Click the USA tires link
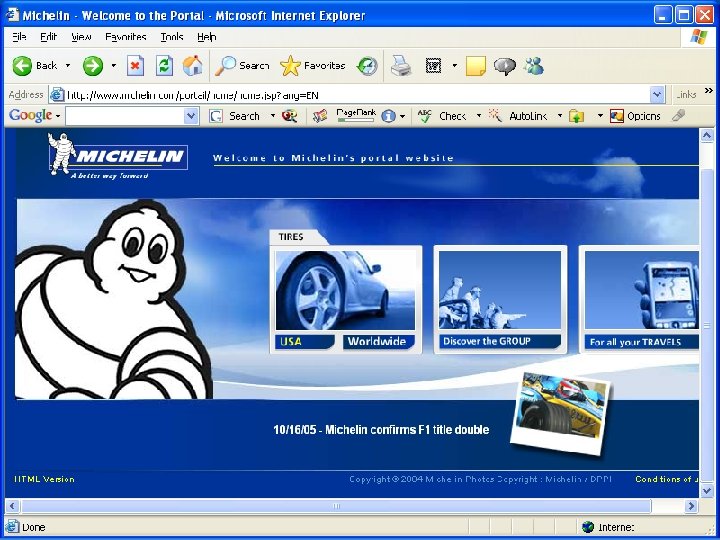Screen dimensions: 720x540 304,342
